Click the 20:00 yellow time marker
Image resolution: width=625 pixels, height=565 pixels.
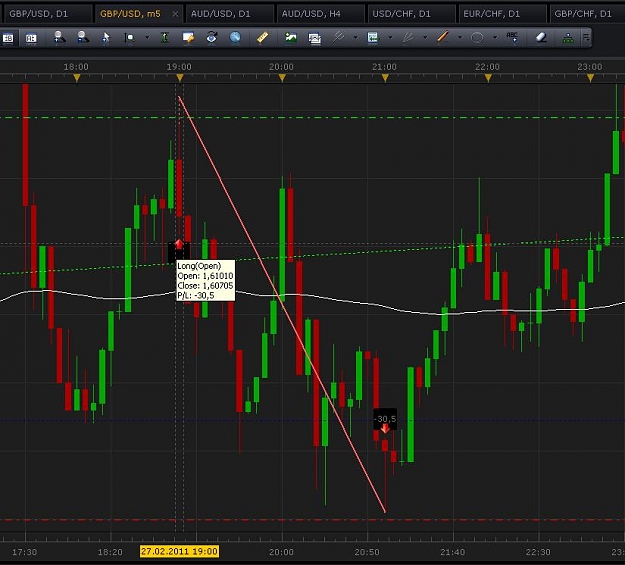tap(282, 78)
